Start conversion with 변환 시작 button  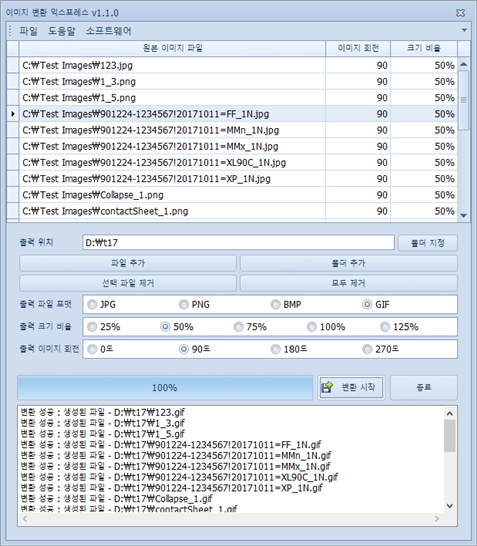point(351,387)
